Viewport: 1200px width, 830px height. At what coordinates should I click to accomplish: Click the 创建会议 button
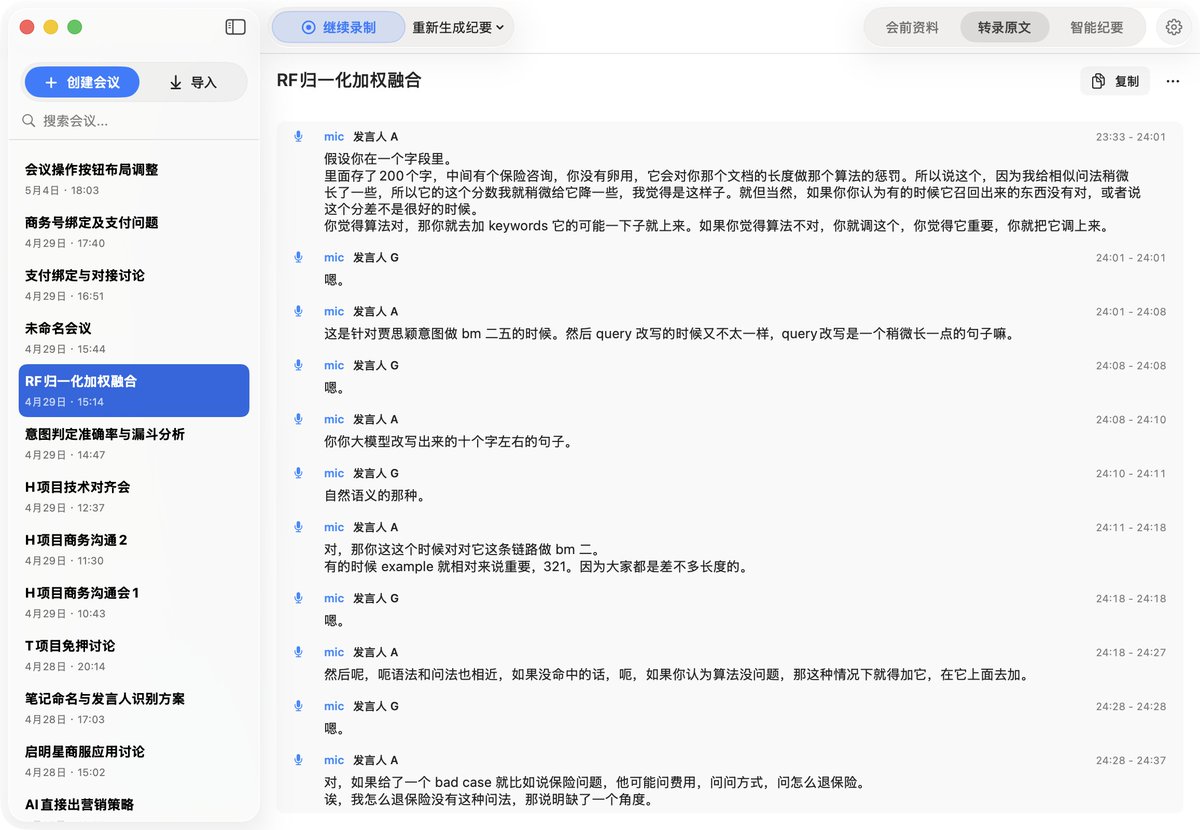pyautogui.click(x=82, y=82)
